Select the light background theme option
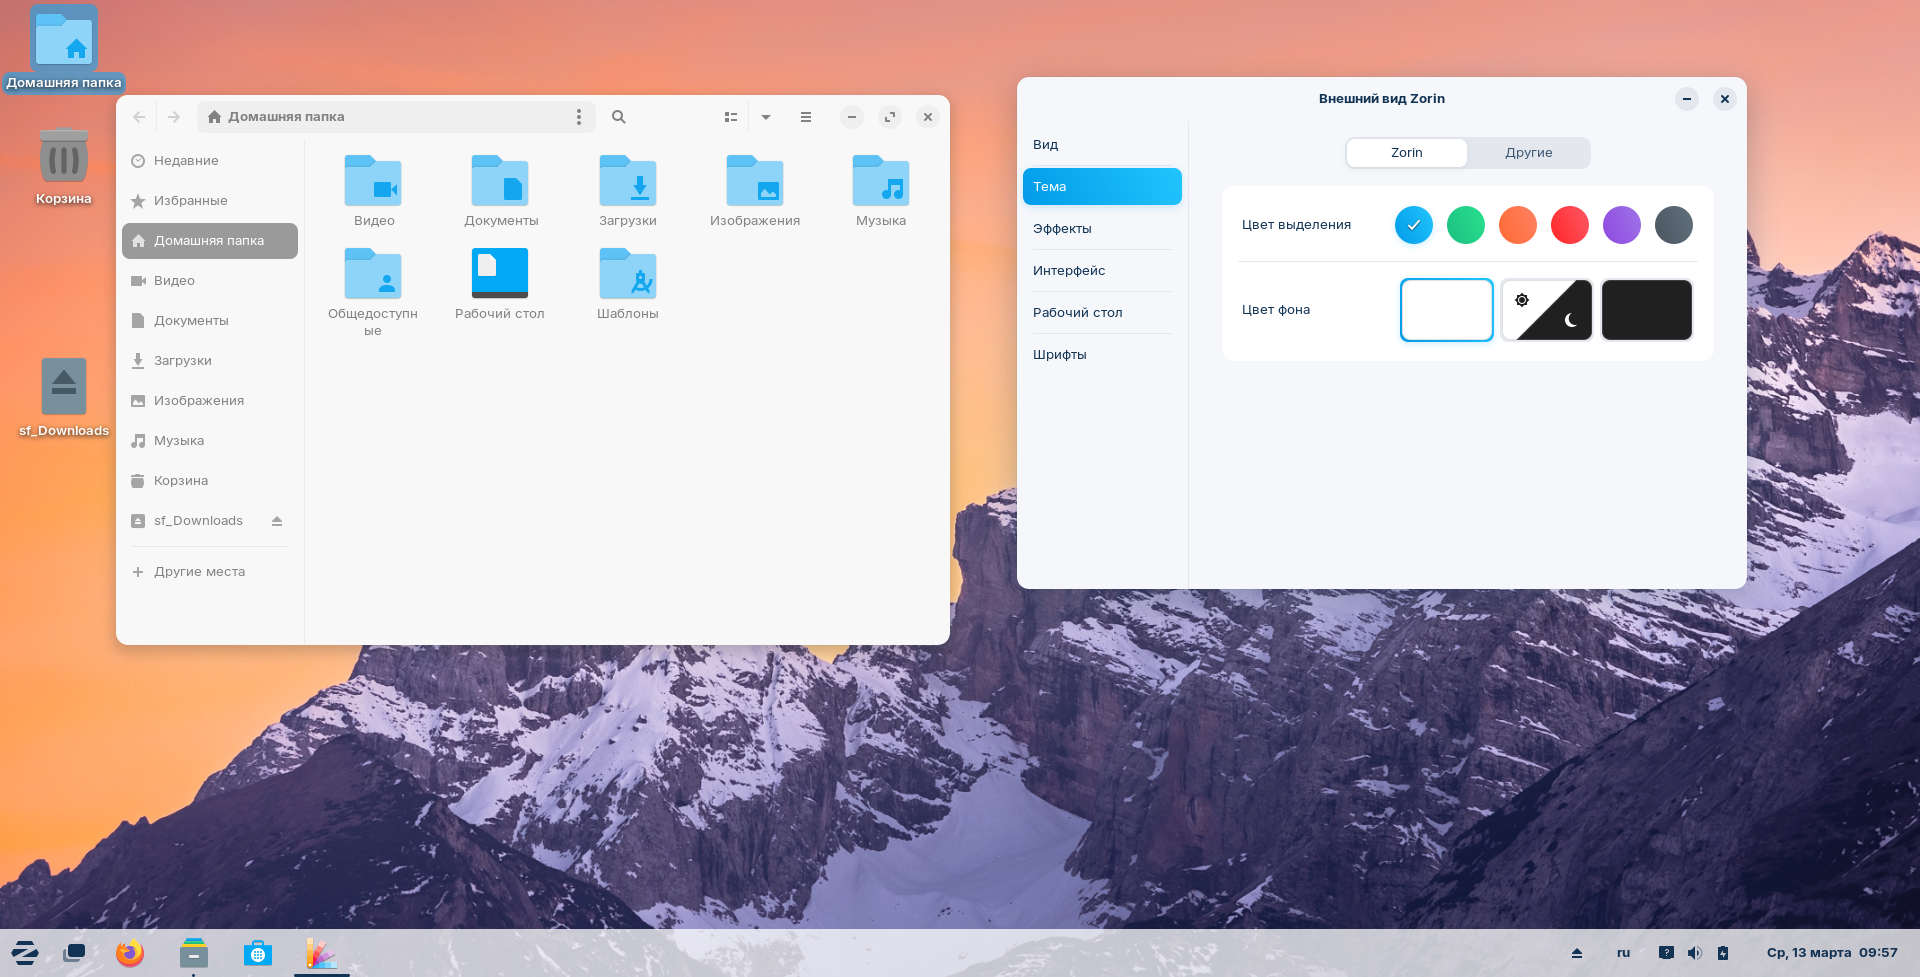 click(1446, 310)
